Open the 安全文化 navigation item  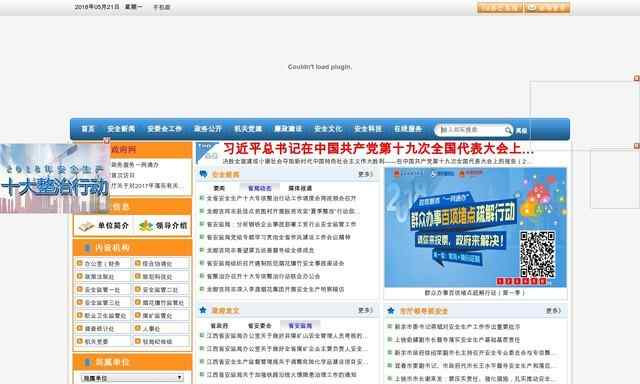click(328, 129)
